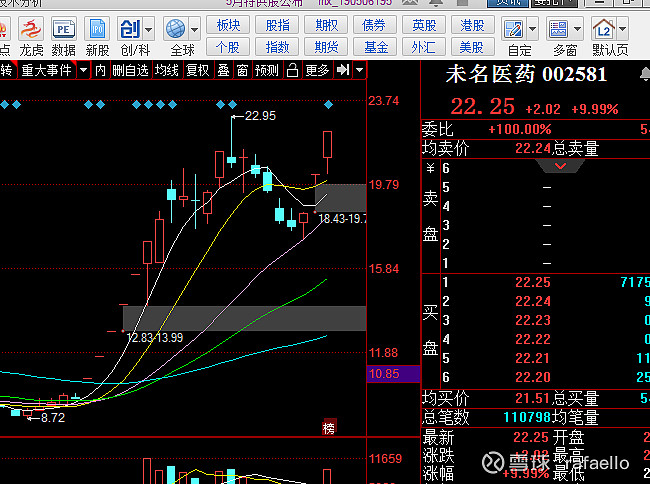
Task: Click the 12.83-13.99 gap zone label
Action: (154, 338)
